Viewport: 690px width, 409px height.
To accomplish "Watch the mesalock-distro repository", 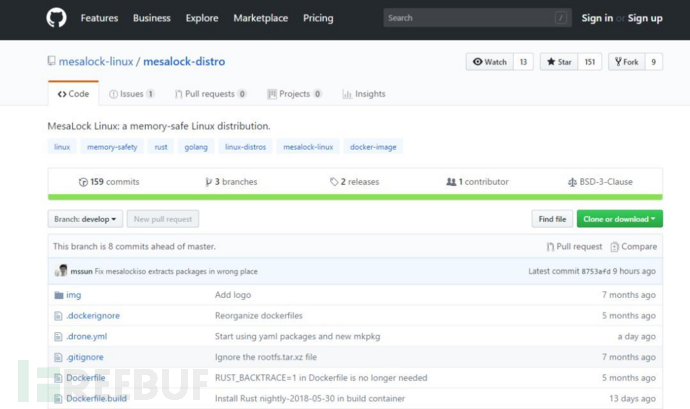I will click(x=489, y=62).
